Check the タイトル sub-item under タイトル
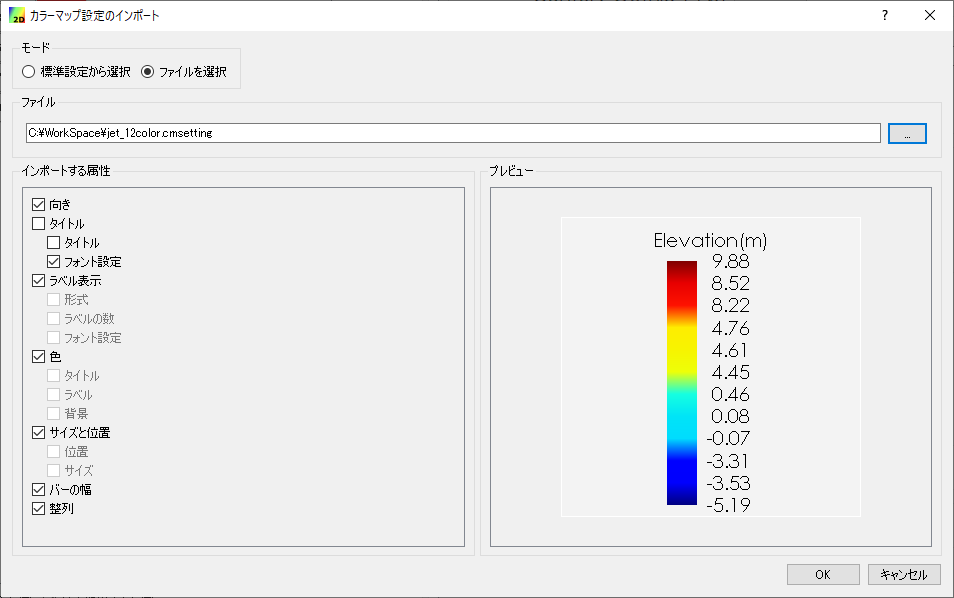954x598 pixels. click(54, 243)
